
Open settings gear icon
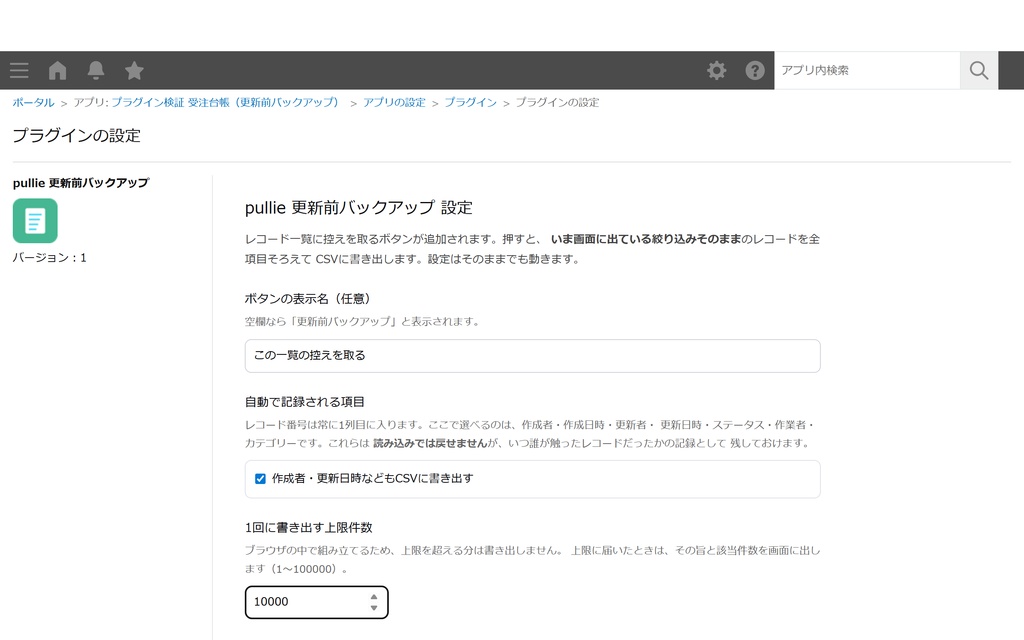716,71
